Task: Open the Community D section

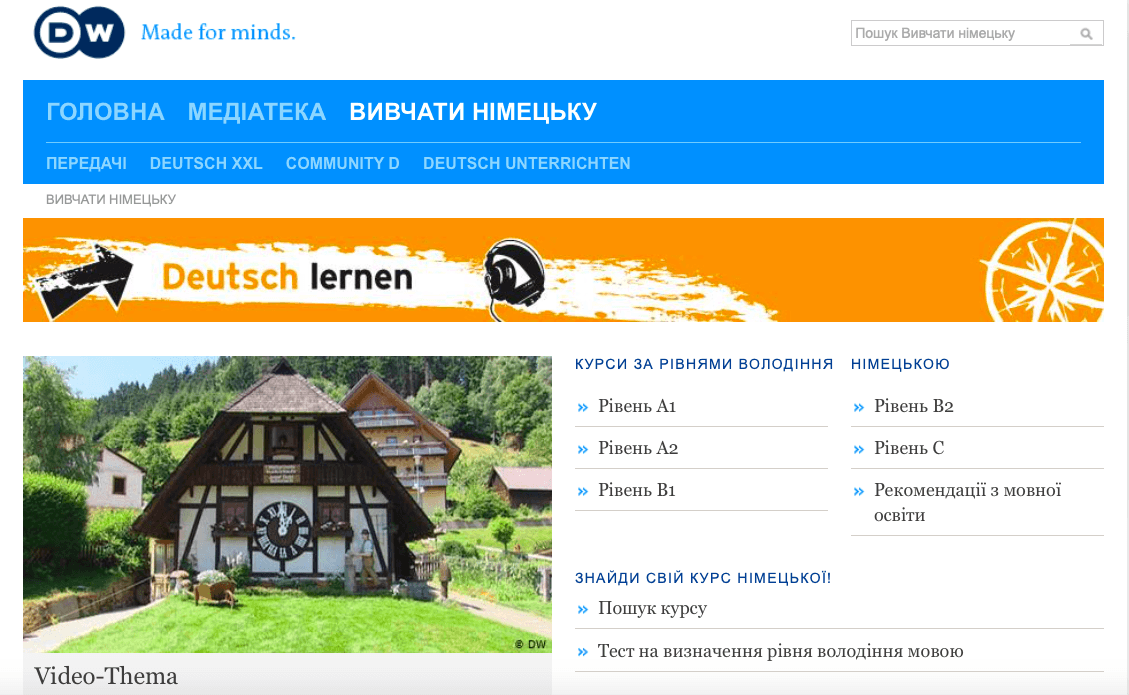Action: point(342,163)
